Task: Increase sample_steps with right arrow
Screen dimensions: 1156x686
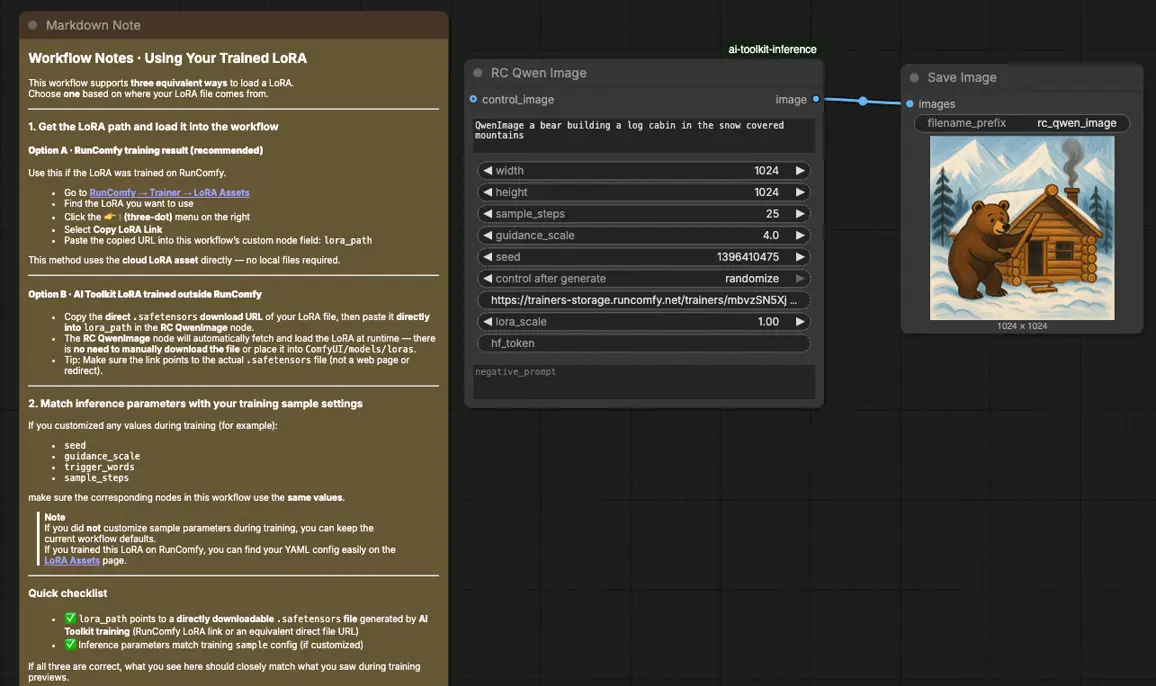Action: 800,214
